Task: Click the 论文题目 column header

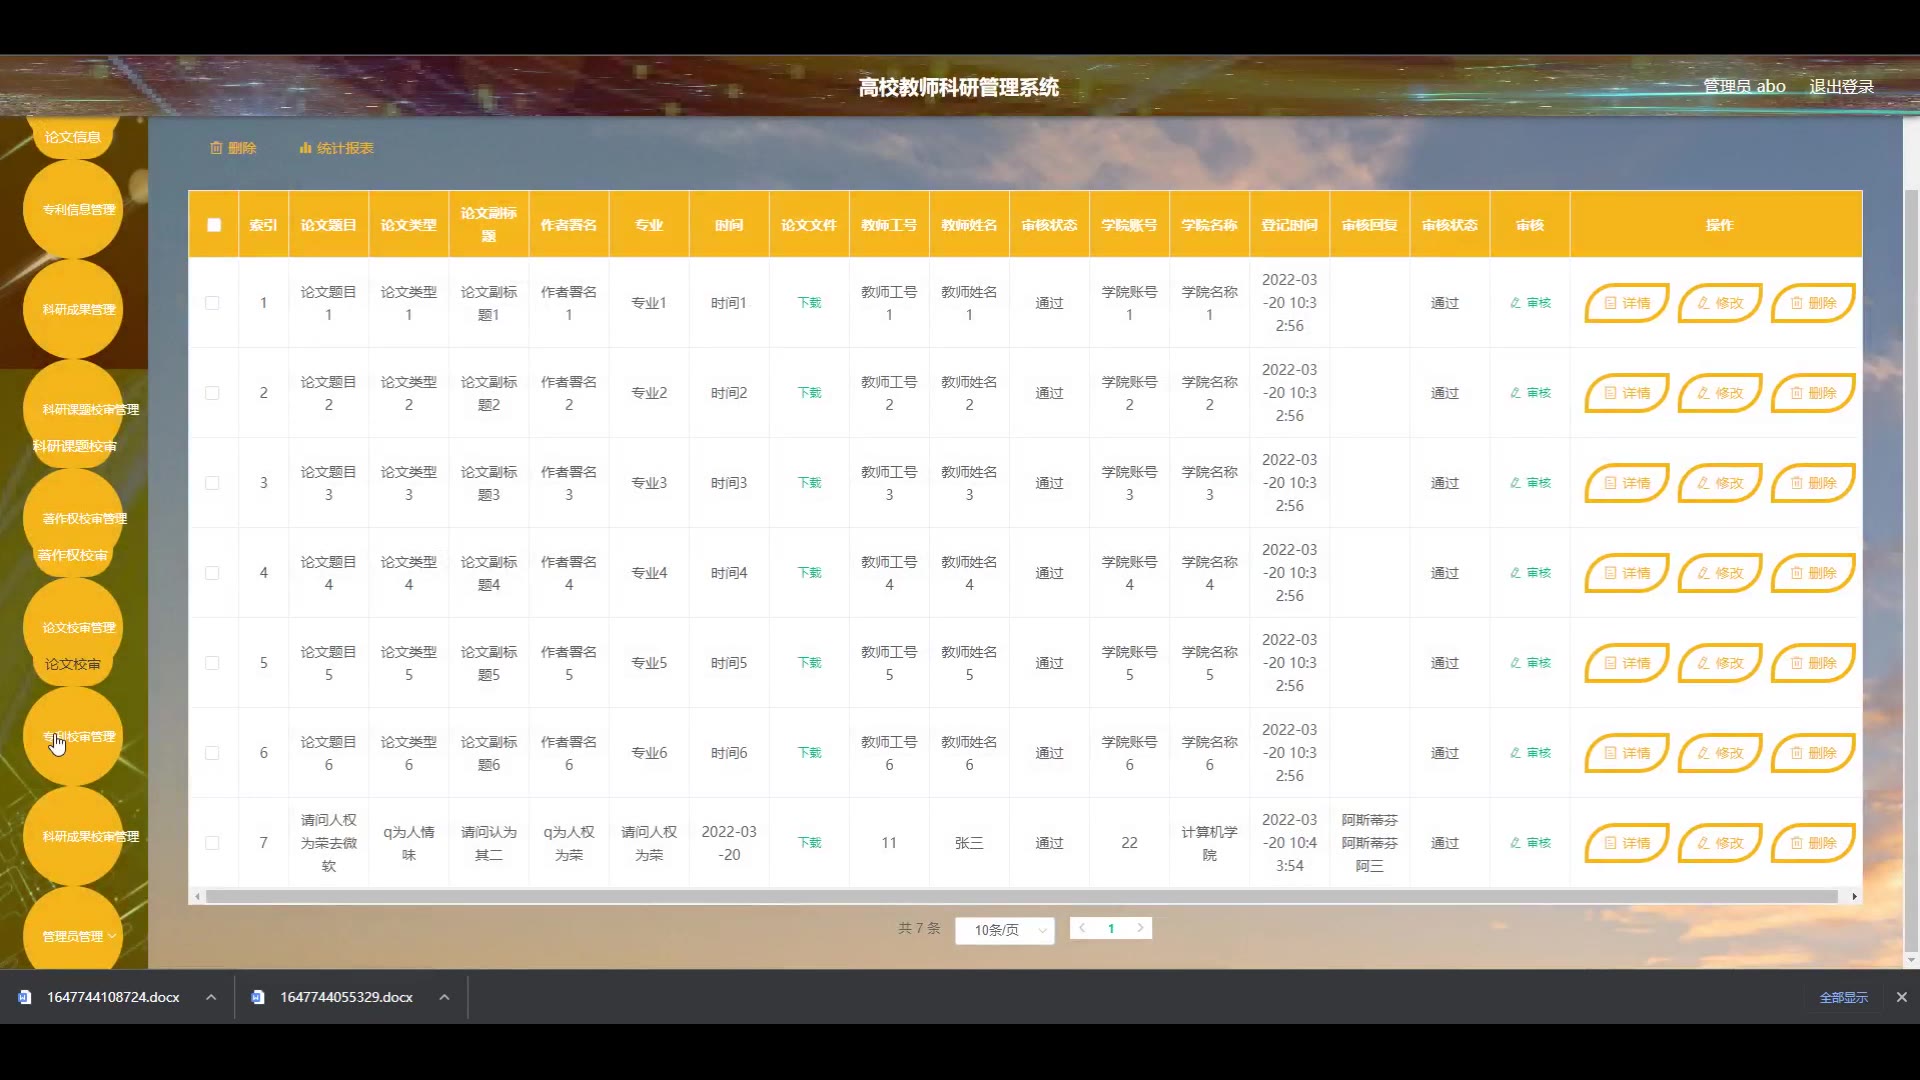Action: point(328,225)
